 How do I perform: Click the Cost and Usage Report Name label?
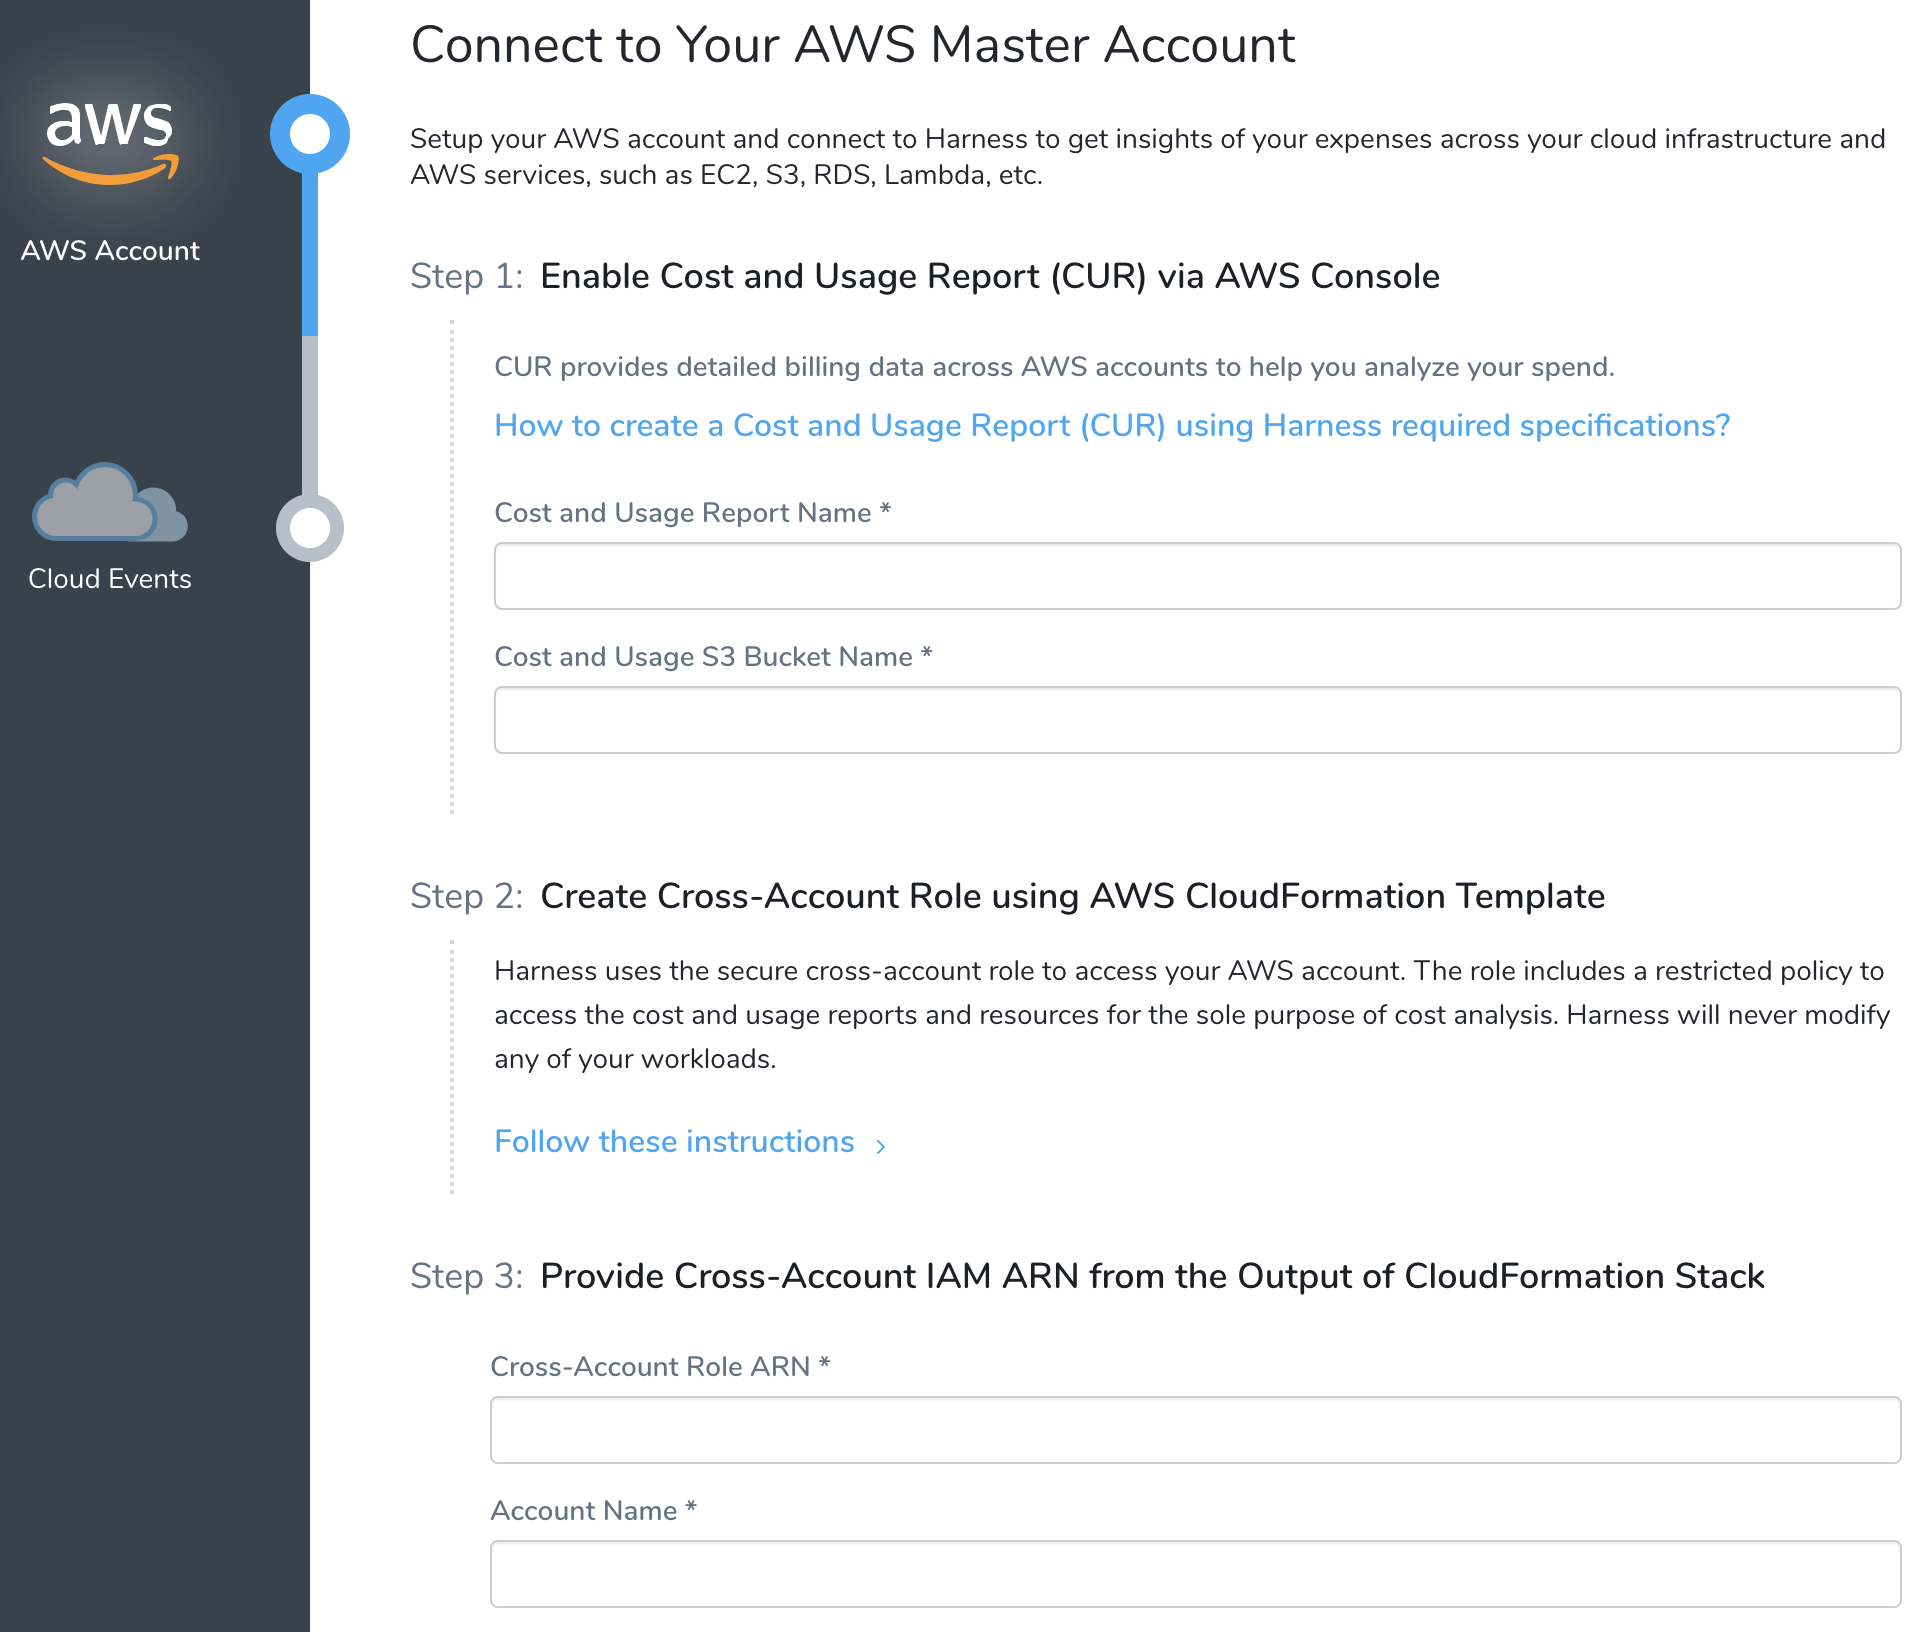pos(693,512)
